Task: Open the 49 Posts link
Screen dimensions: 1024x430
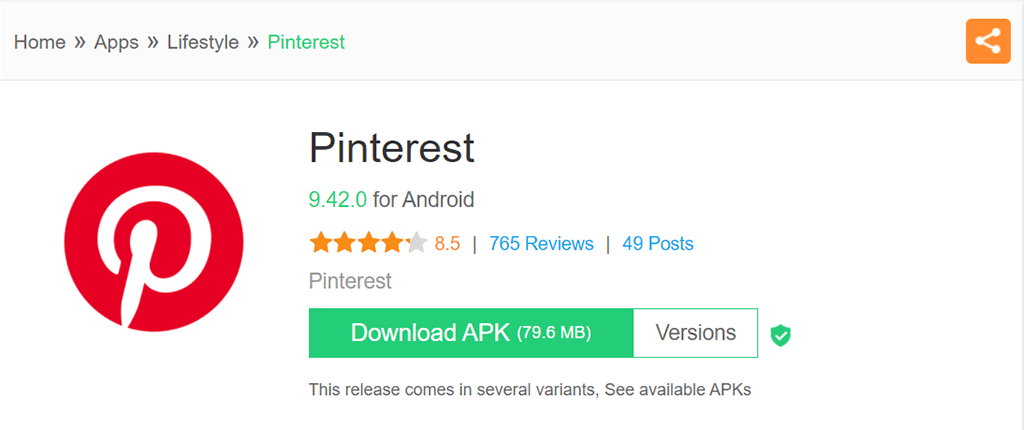Action: (x=657, y=243)
